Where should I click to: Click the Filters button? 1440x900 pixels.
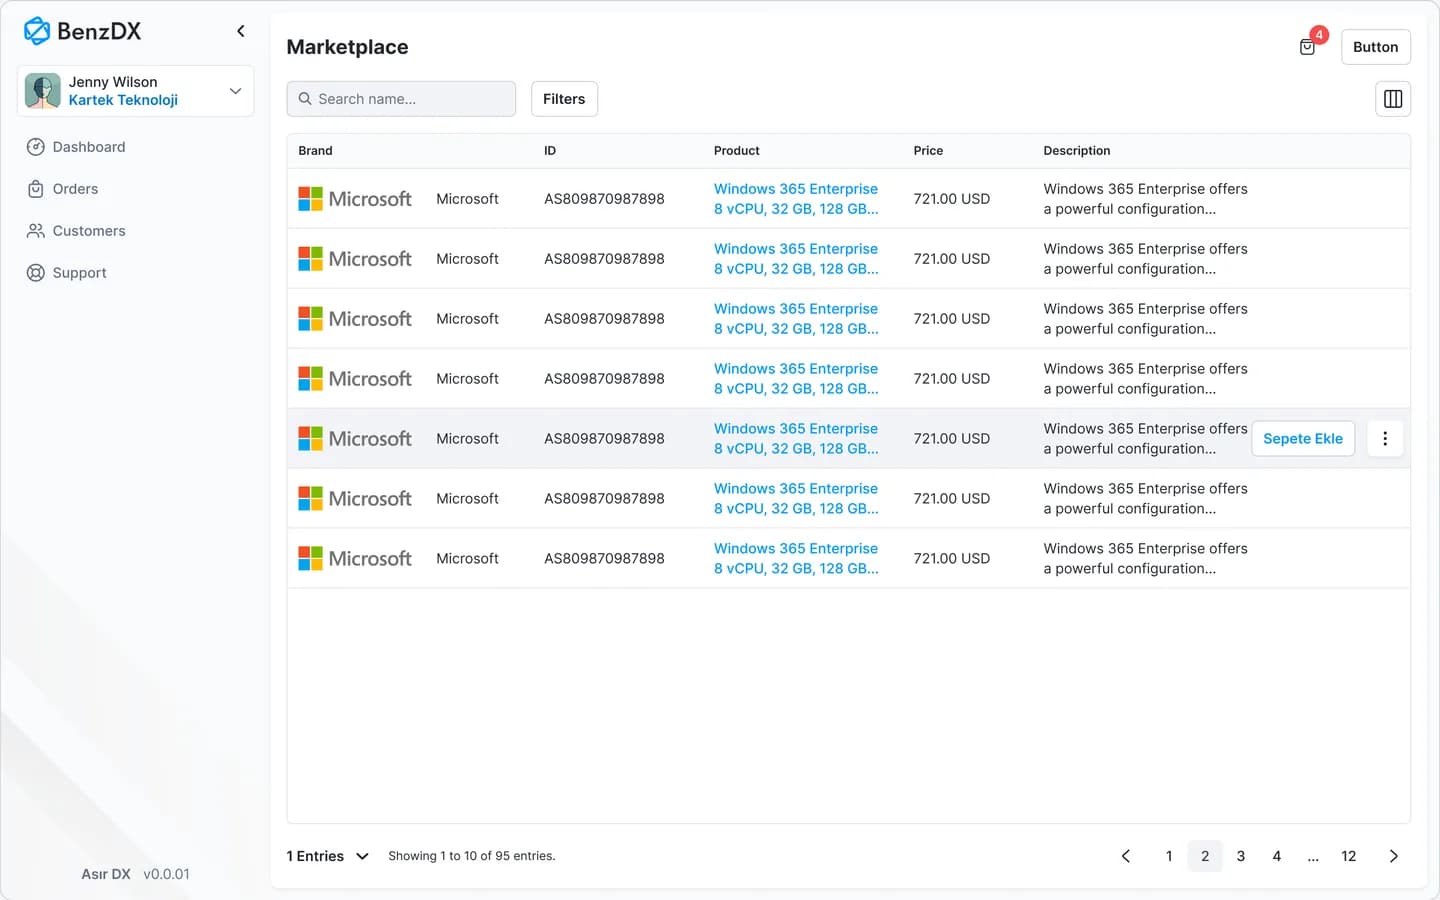[564, 99]
